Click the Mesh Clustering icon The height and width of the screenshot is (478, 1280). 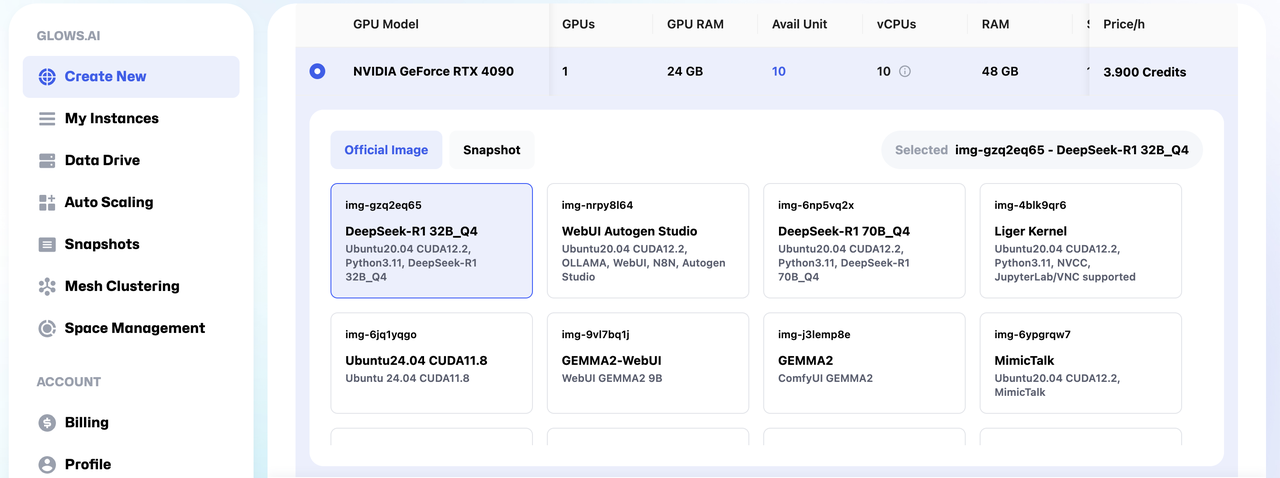pos(47,287)
